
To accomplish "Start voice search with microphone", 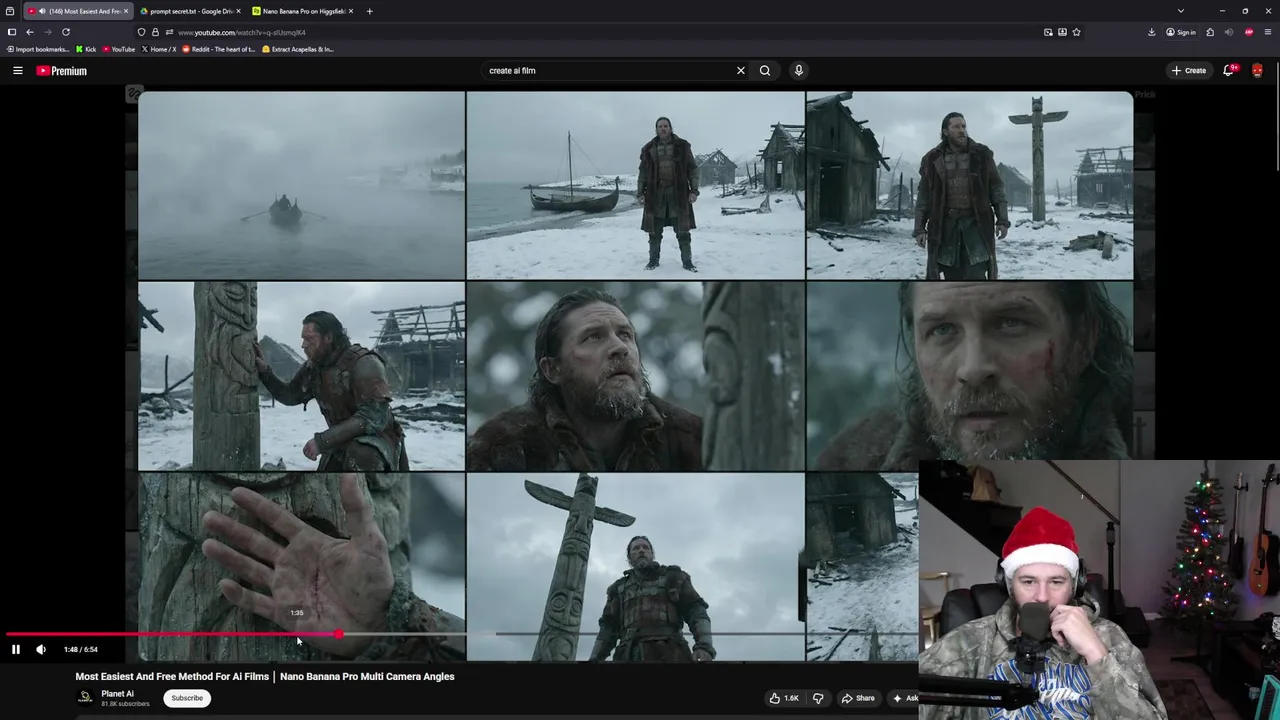I will [798, 71].
